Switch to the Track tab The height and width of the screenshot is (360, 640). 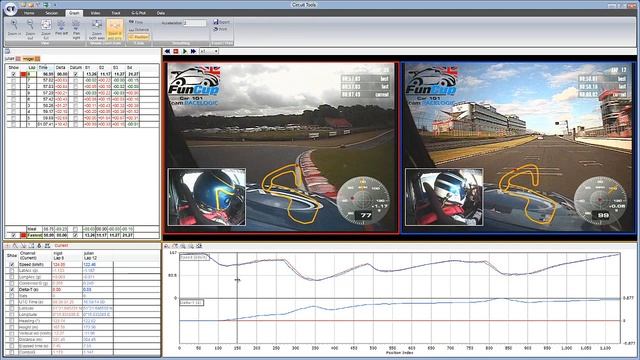(116, 13)
